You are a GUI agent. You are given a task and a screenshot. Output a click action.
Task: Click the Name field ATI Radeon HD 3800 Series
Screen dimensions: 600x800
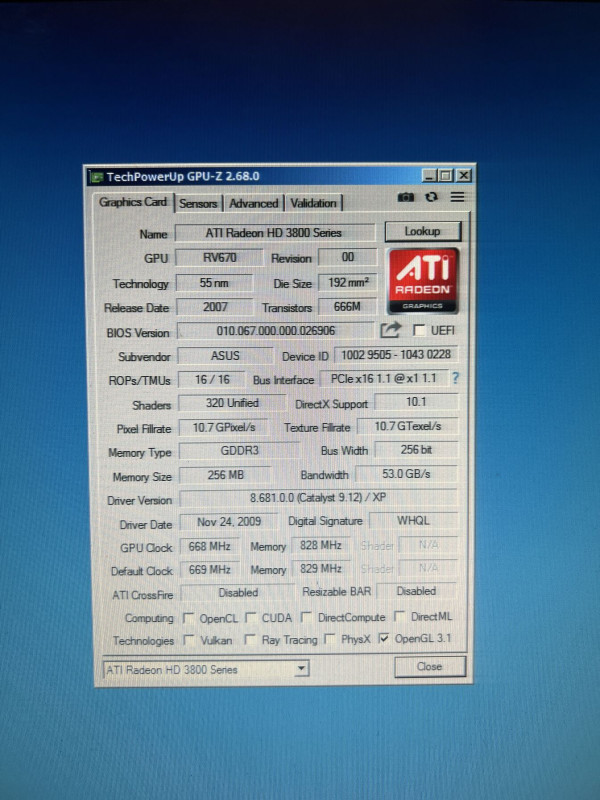pyautogui.click(x=274, y=233)
